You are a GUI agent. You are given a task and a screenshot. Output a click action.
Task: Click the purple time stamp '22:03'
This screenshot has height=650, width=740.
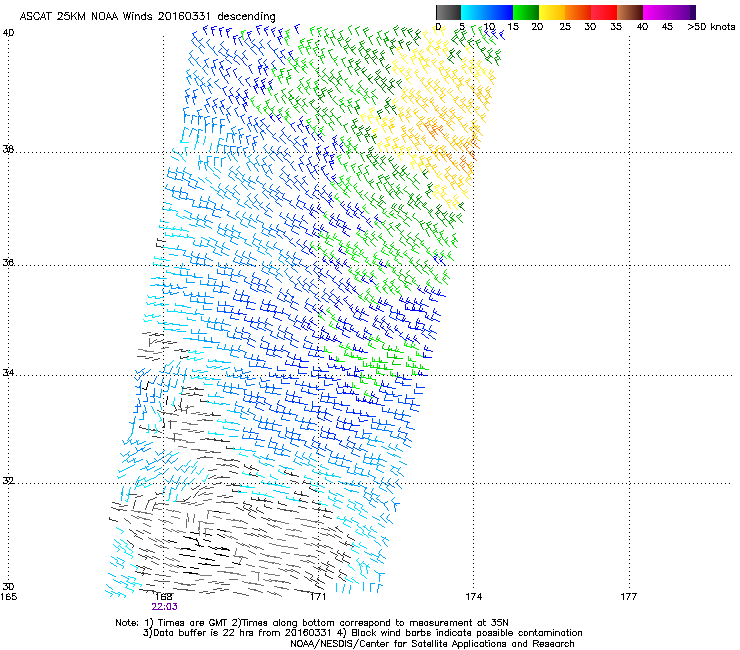coord(164,607)
